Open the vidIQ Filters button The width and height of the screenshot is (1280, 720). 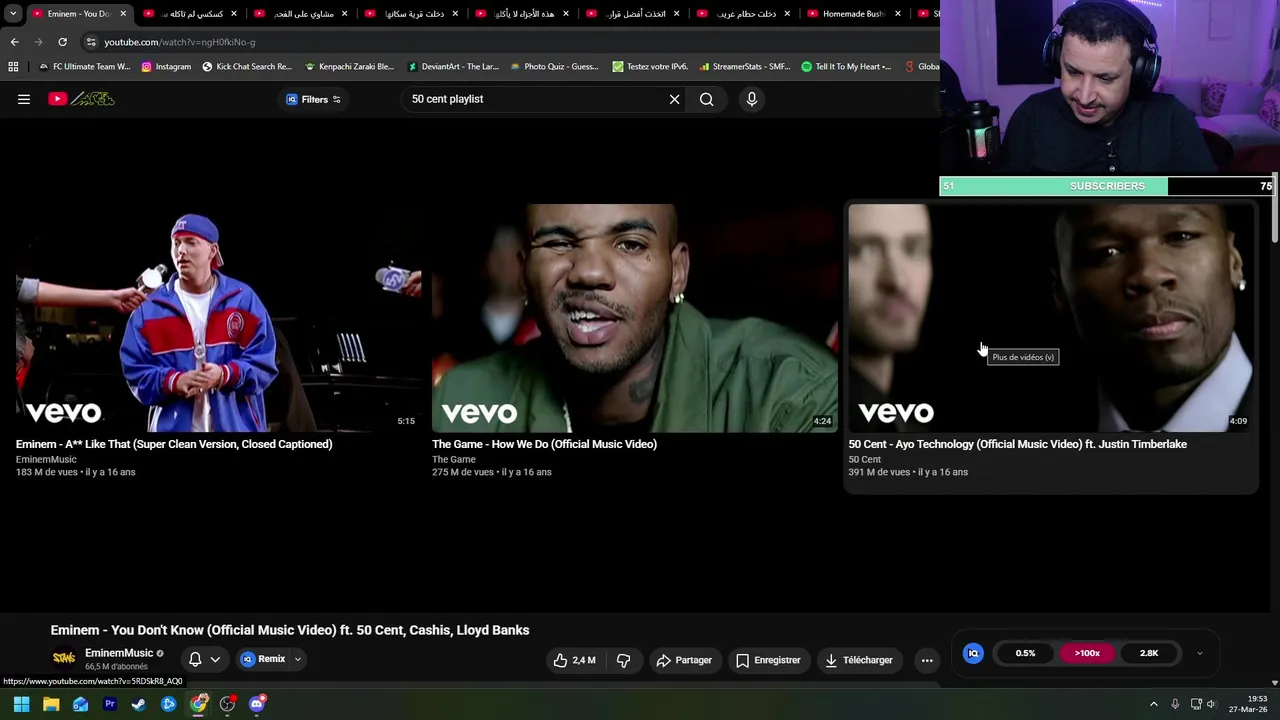pos(314,99)
